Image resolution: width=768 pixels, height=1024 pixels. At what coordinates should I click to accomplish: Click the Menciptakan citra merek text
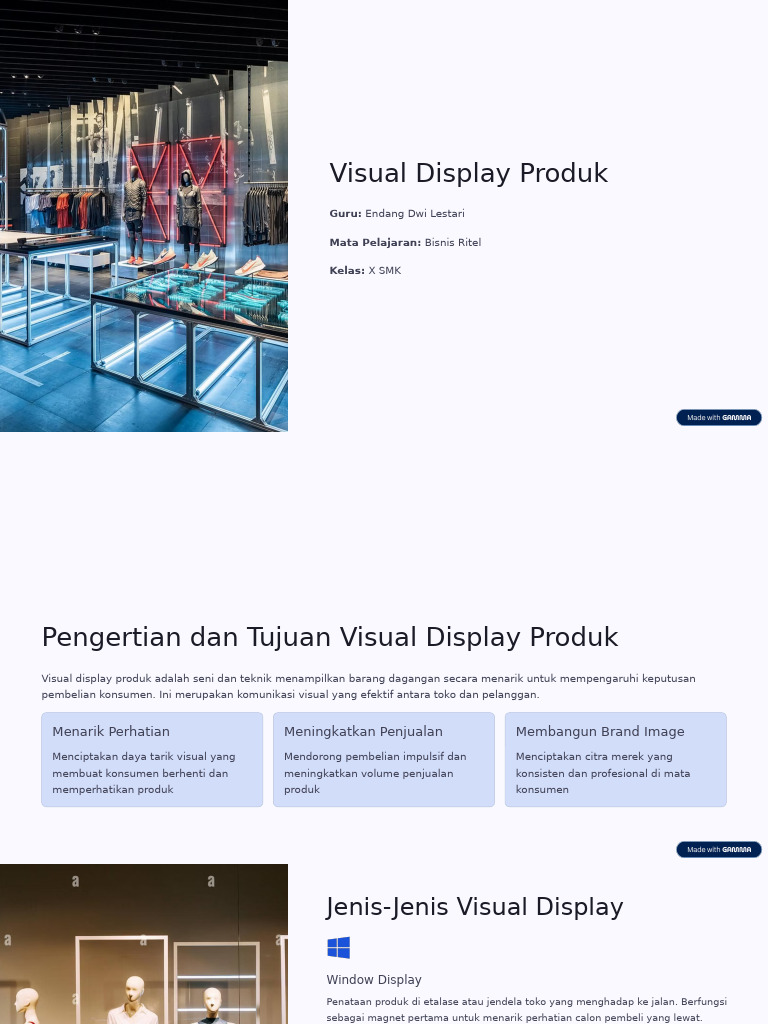point(603,773)
